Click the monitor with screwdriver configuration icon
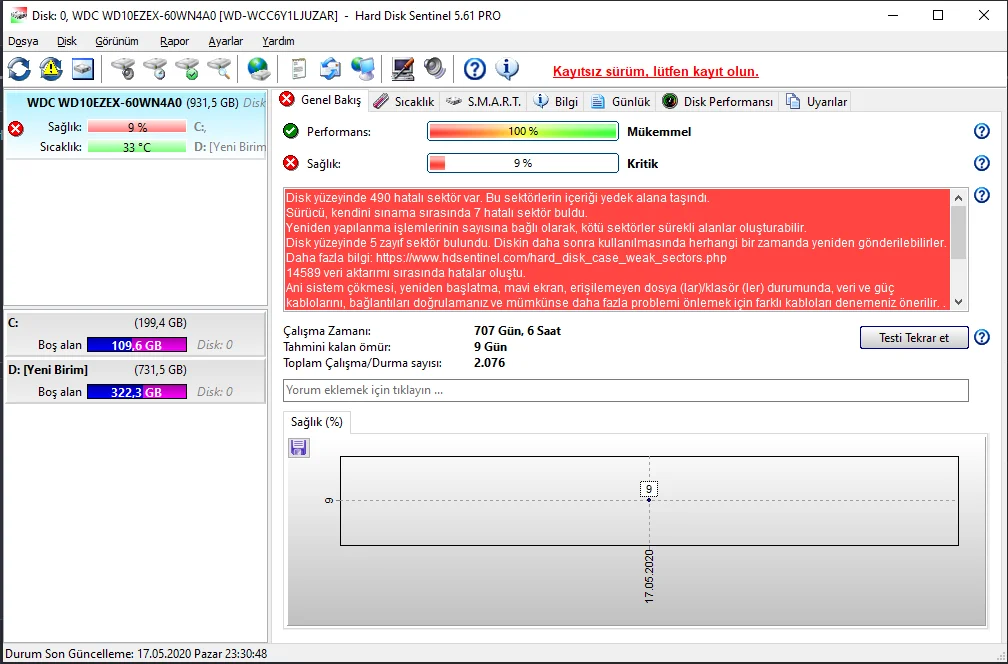 click(x=403, y=68)
